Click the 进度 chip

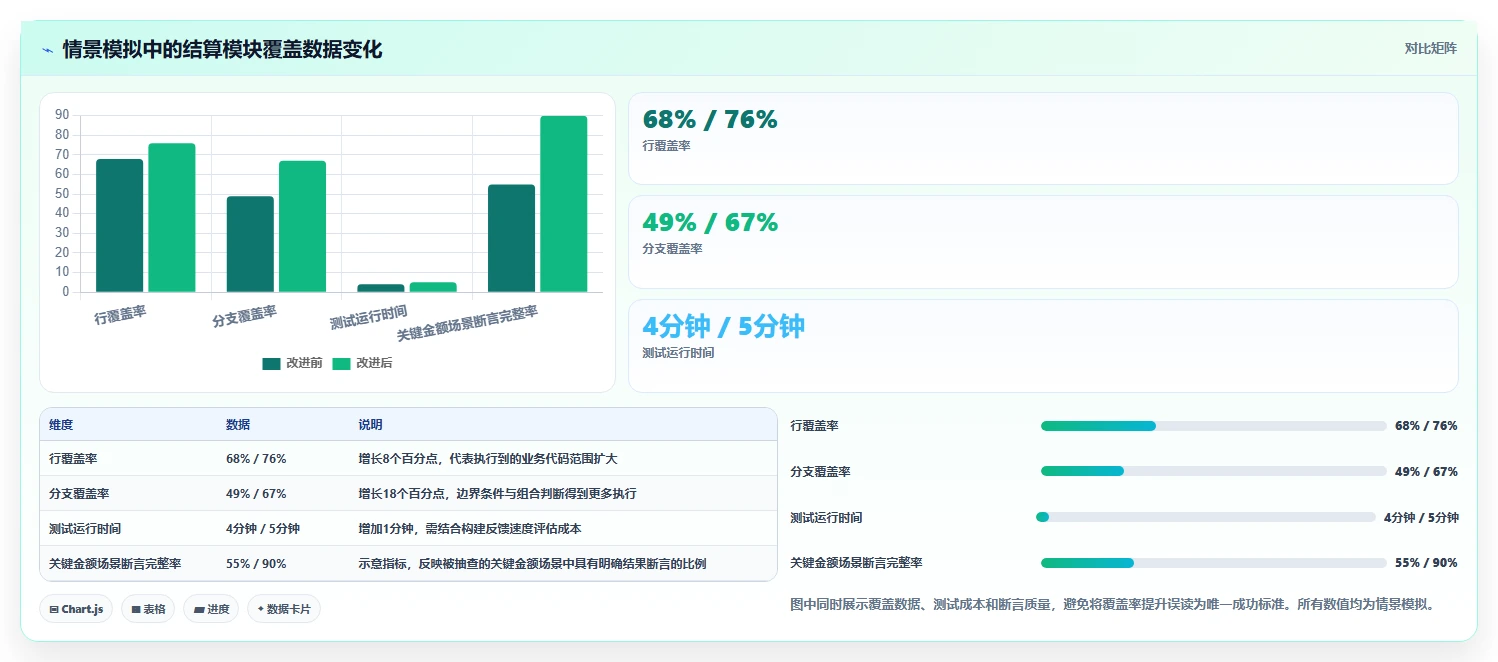pyautogui.click(x=211, y=609)
